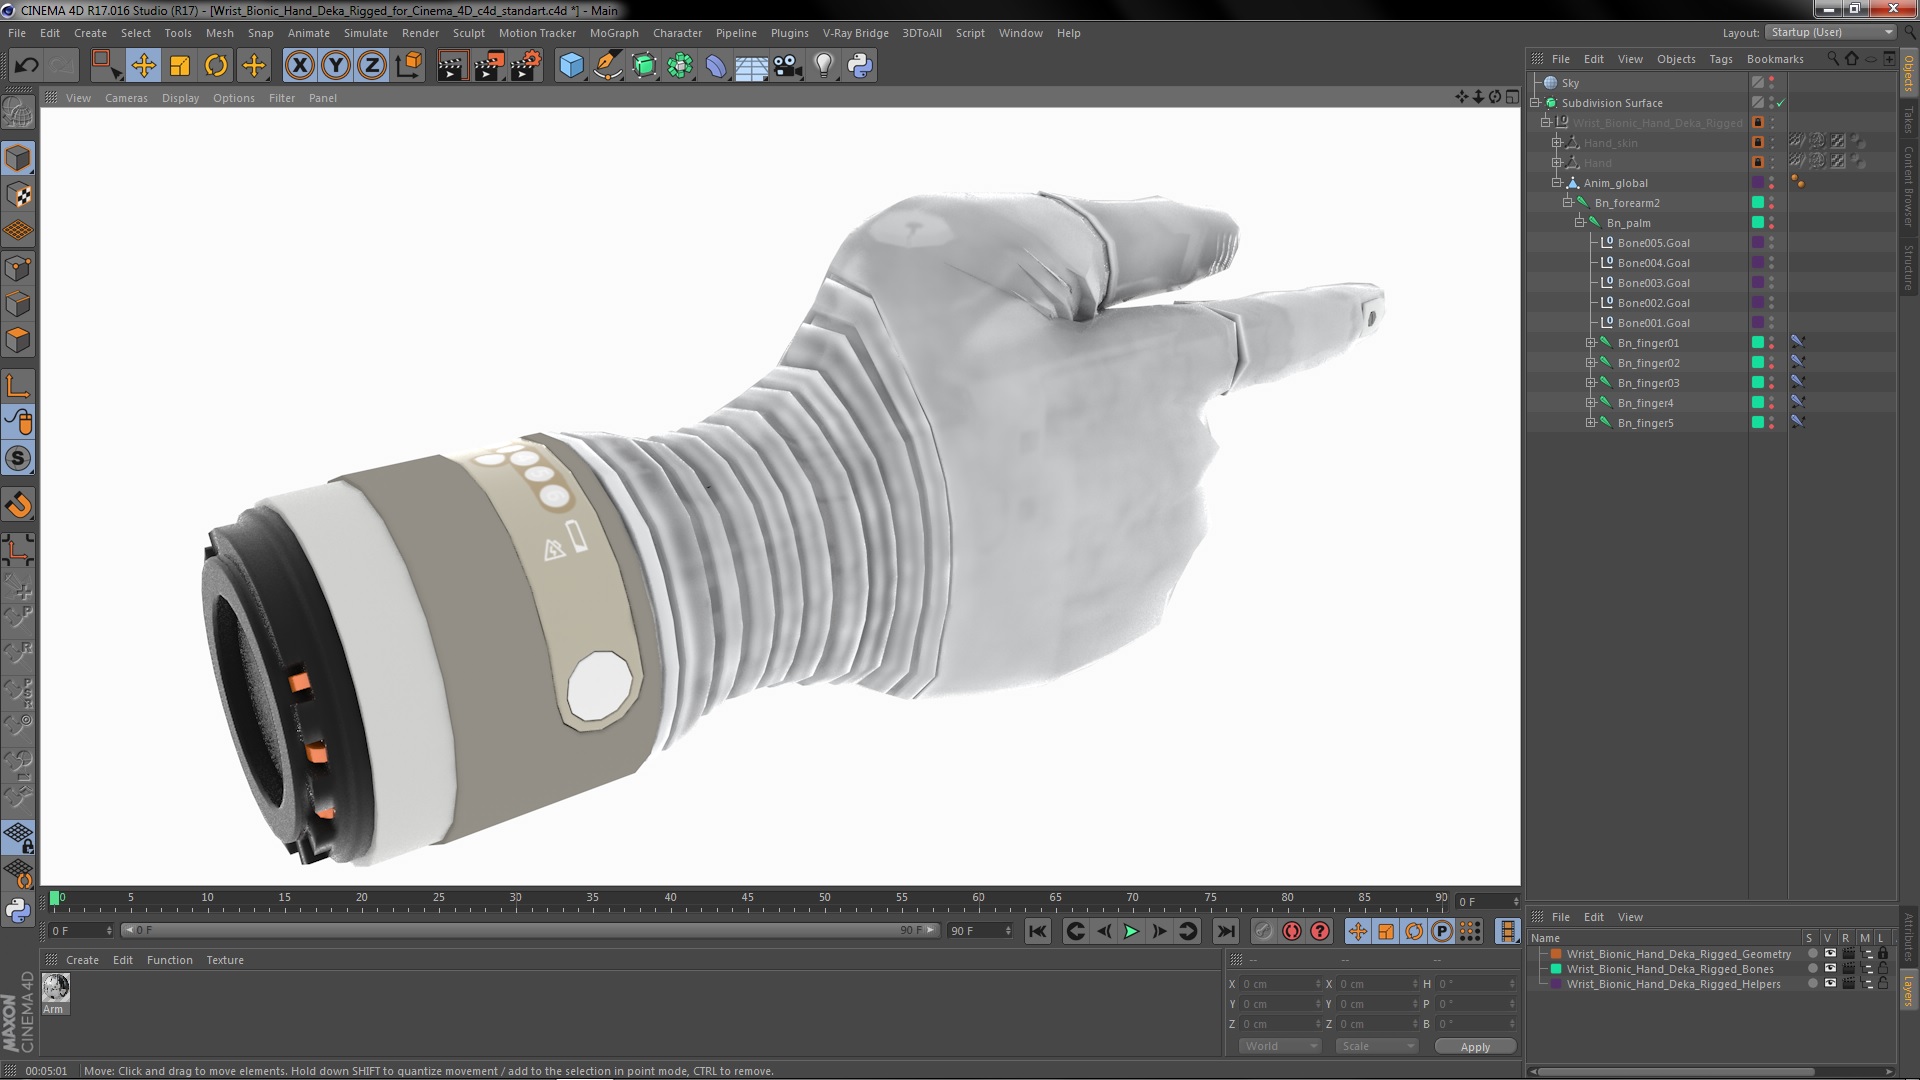Open Edit Render Settings icon
1920x1080 pixels.
tap(526, 66)
